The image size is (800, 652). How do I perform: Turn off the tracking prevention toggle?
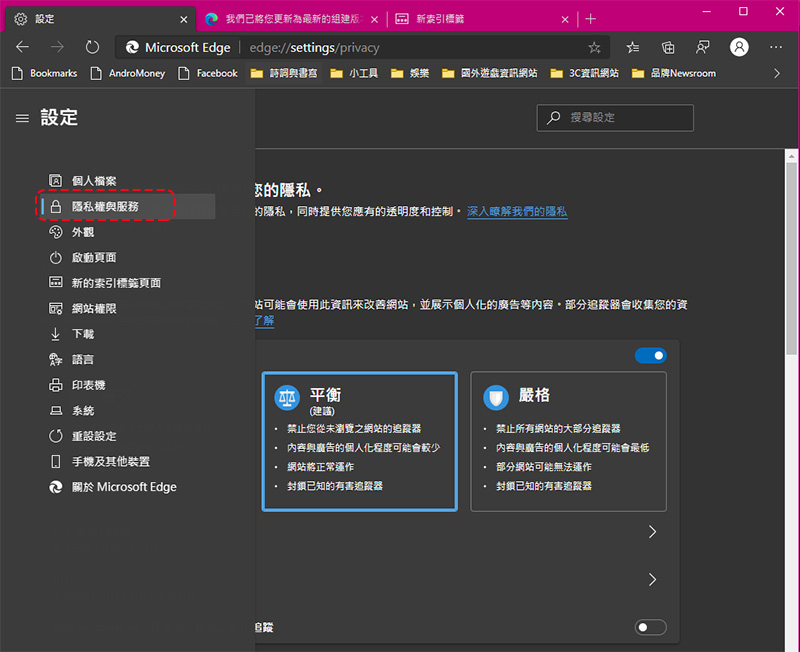[650, 356]
